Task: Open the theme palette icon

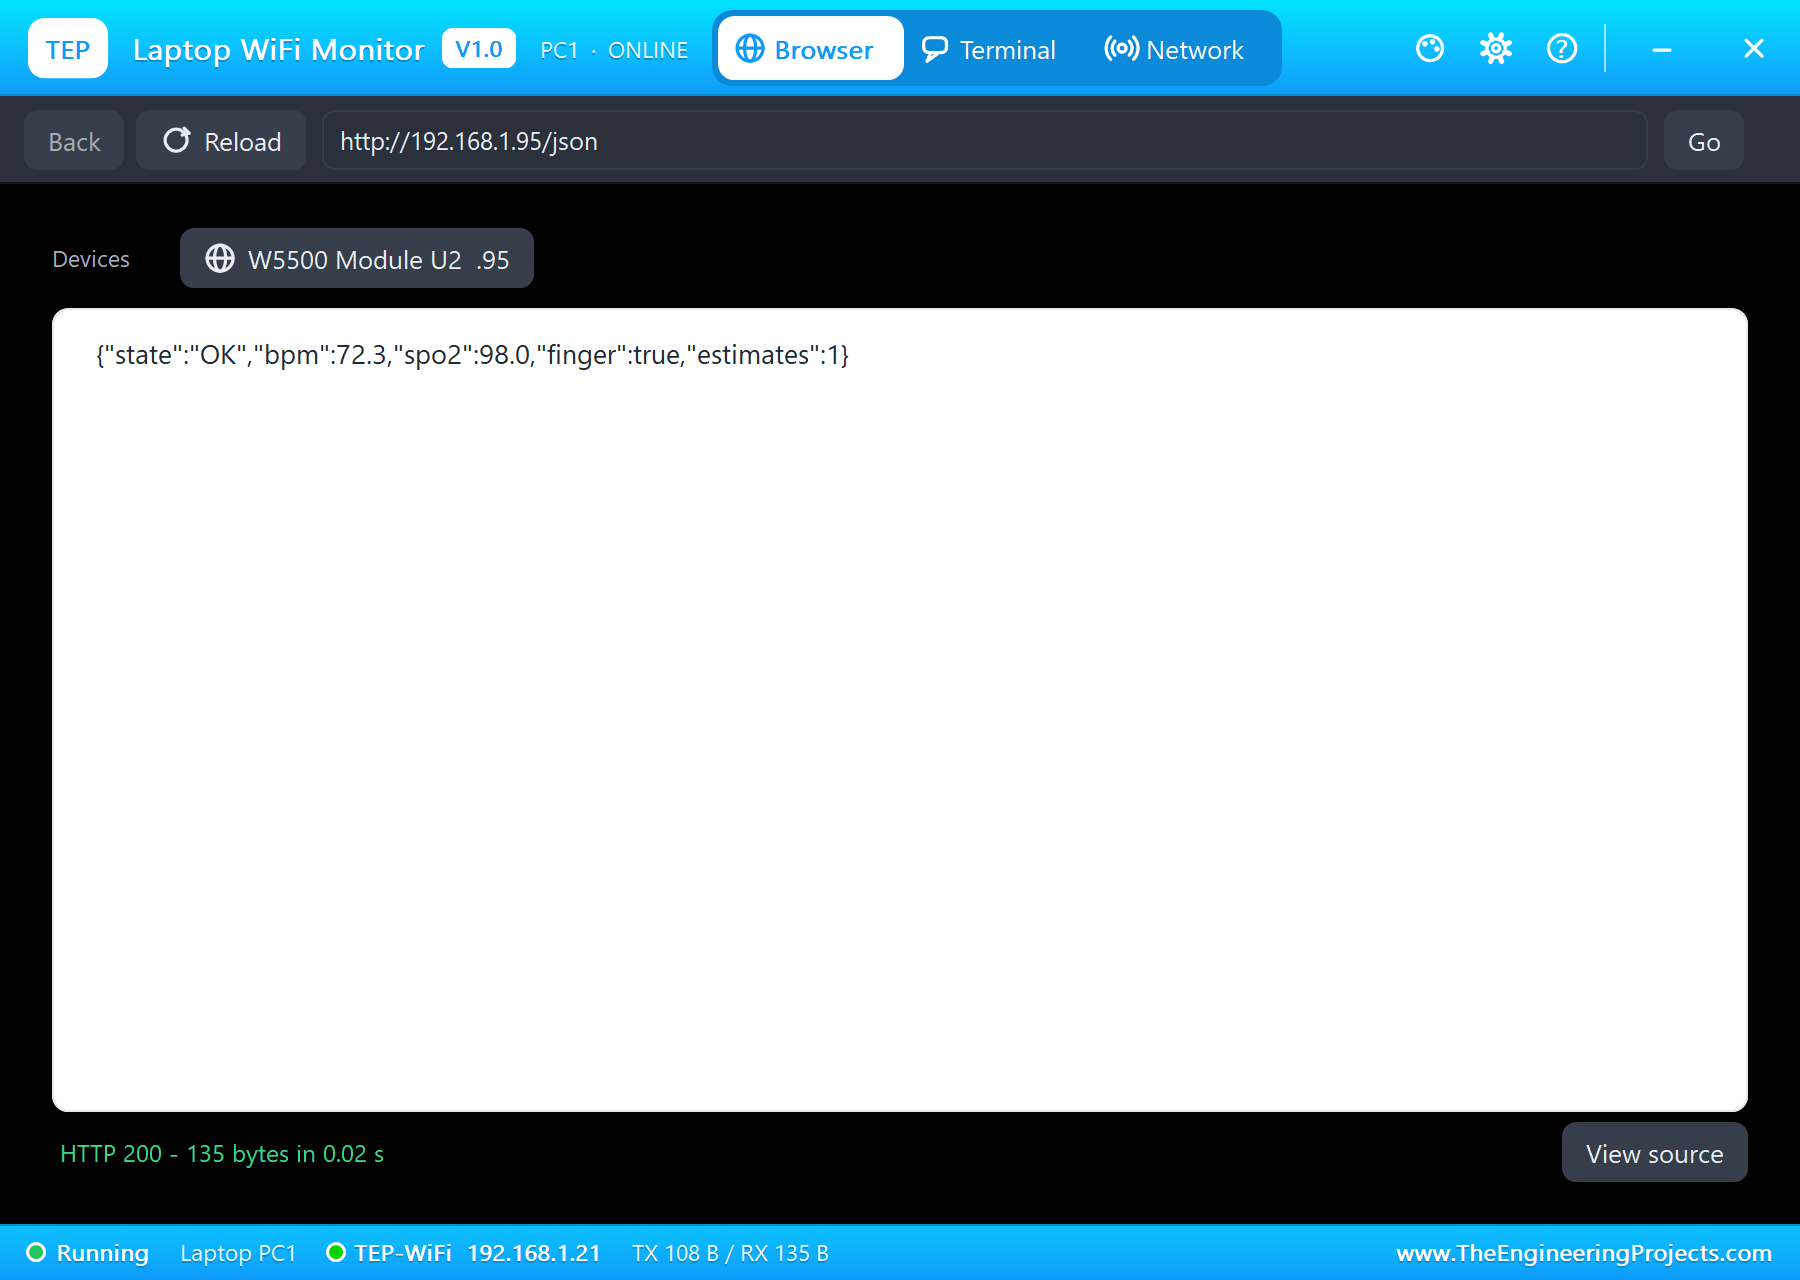Action: click(1430, 48)
